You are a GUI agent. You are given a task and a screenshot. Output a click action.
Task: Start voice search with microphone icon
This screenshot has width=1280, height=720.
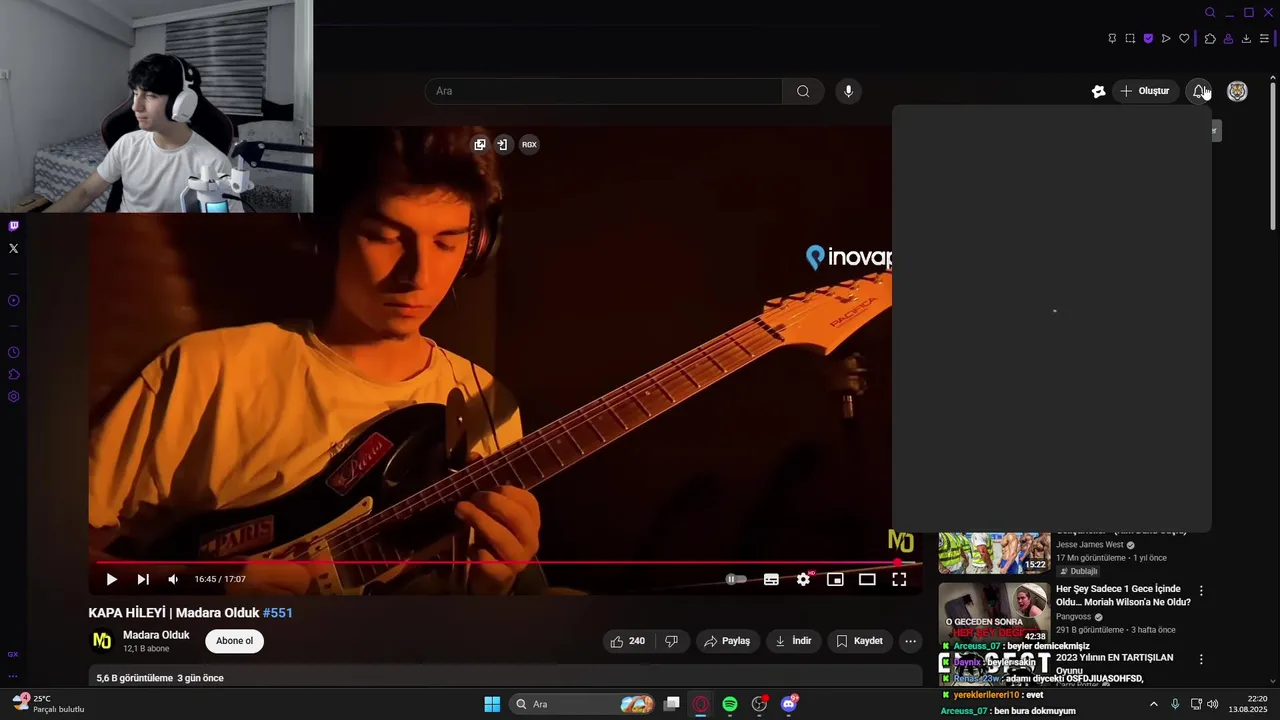coord(848,91)
